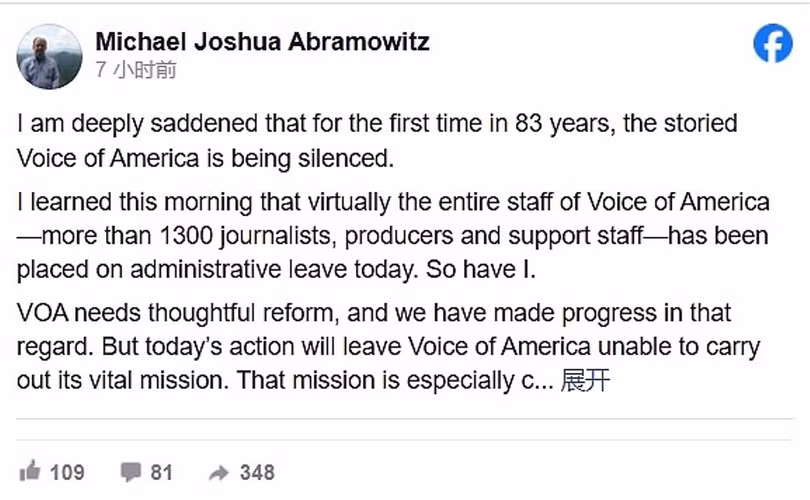Image resolution: width=810 pixels, height=500 pixels.
Task: View the 348 shares count
Action: [x=257, y=471]
